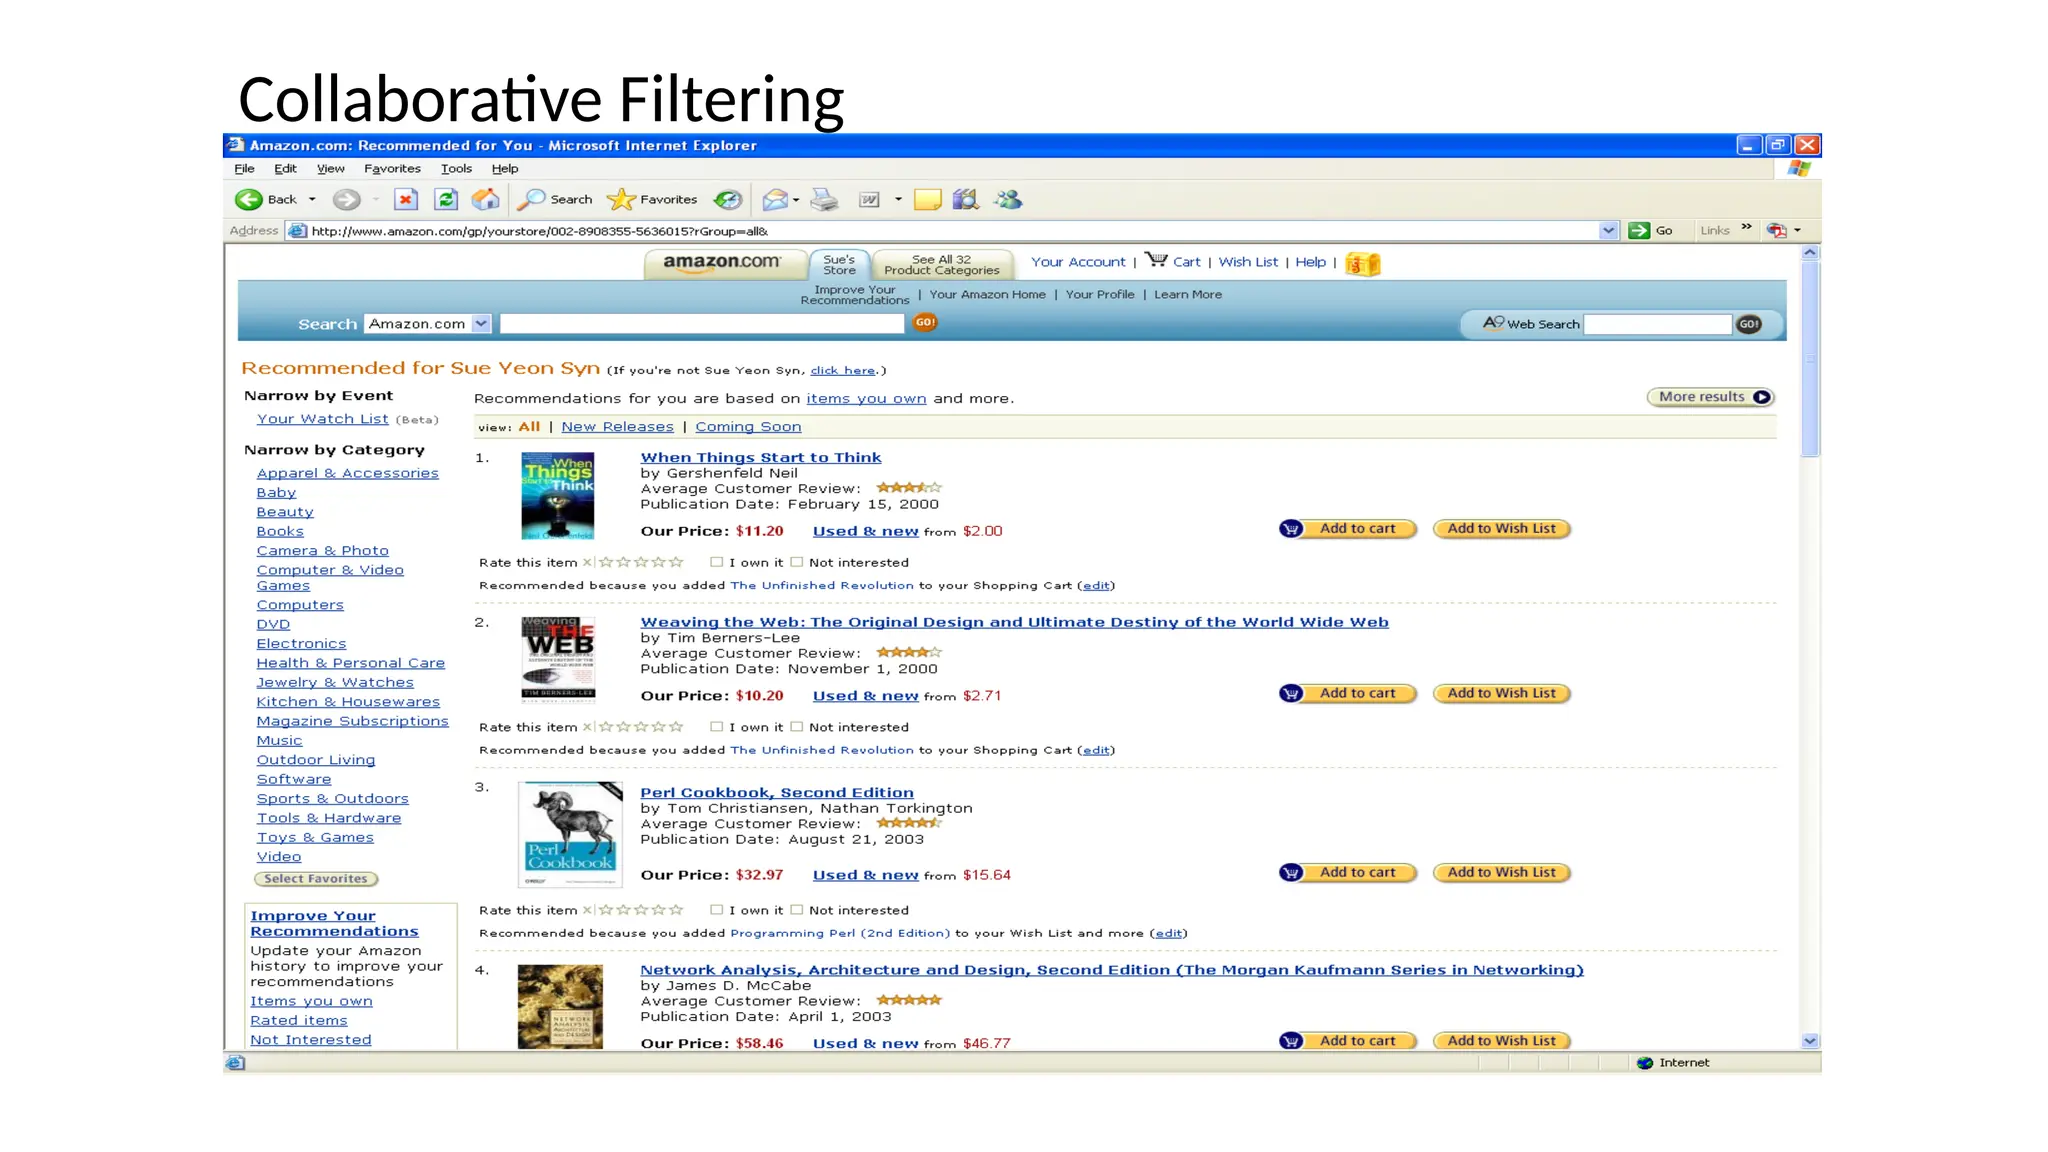Click the Web Search GO button
2048x1152 pixels.
point(1749,324)
